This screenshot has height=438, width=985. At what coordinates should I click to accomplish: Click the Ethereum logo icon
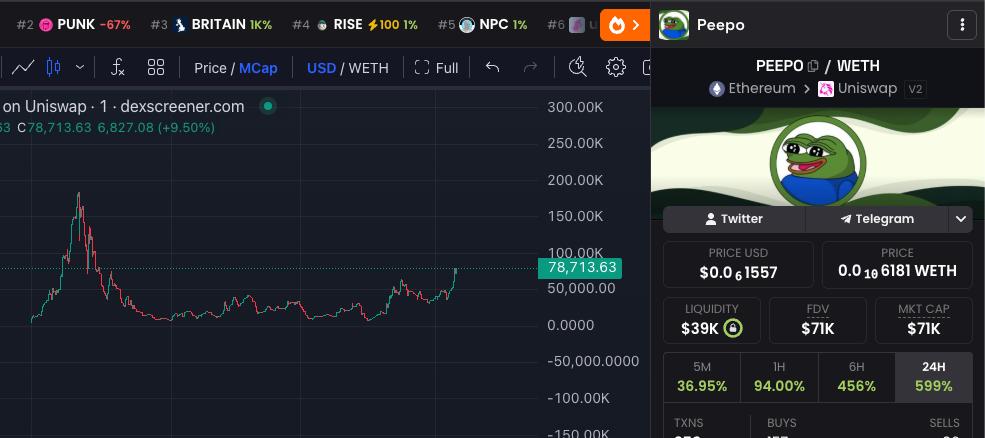coord(717,89)
